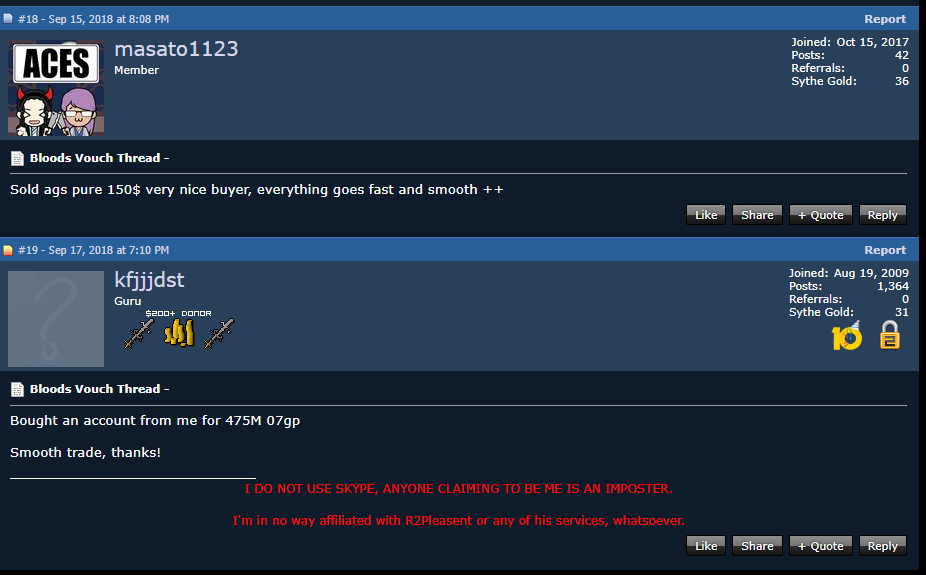Click the left godsword rank icon
This screenshot has height=575, width=926.
139,334
